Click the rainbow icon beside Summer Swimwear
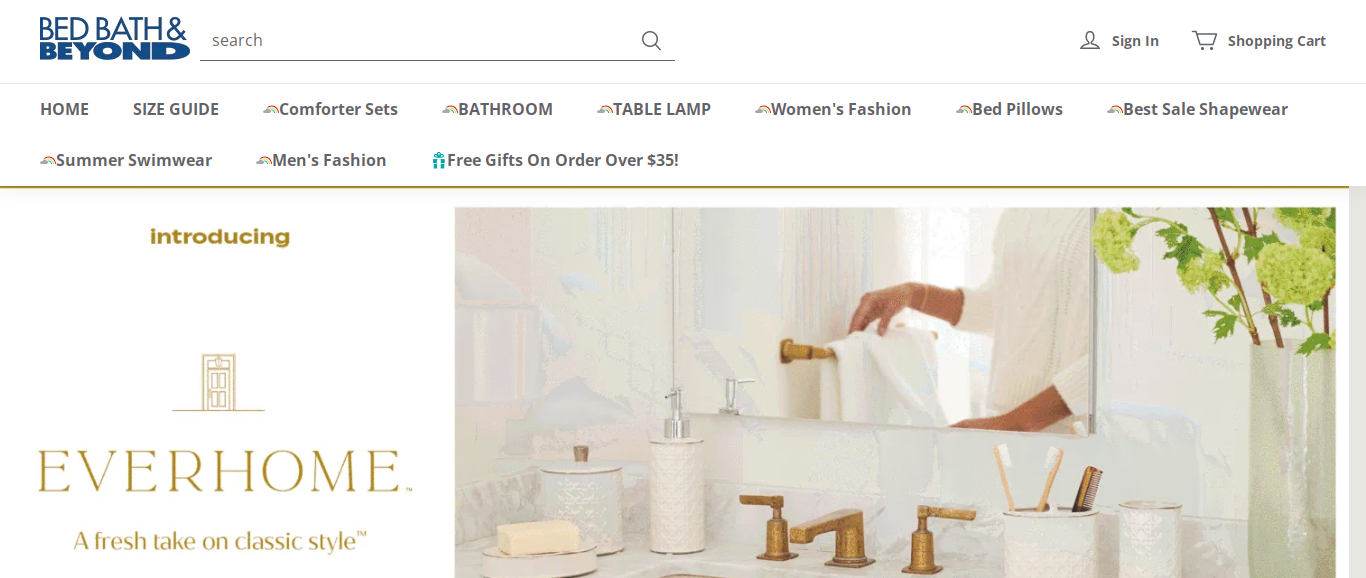The image size is (1366, 578). pyautogui.click(x=47, y=161)
